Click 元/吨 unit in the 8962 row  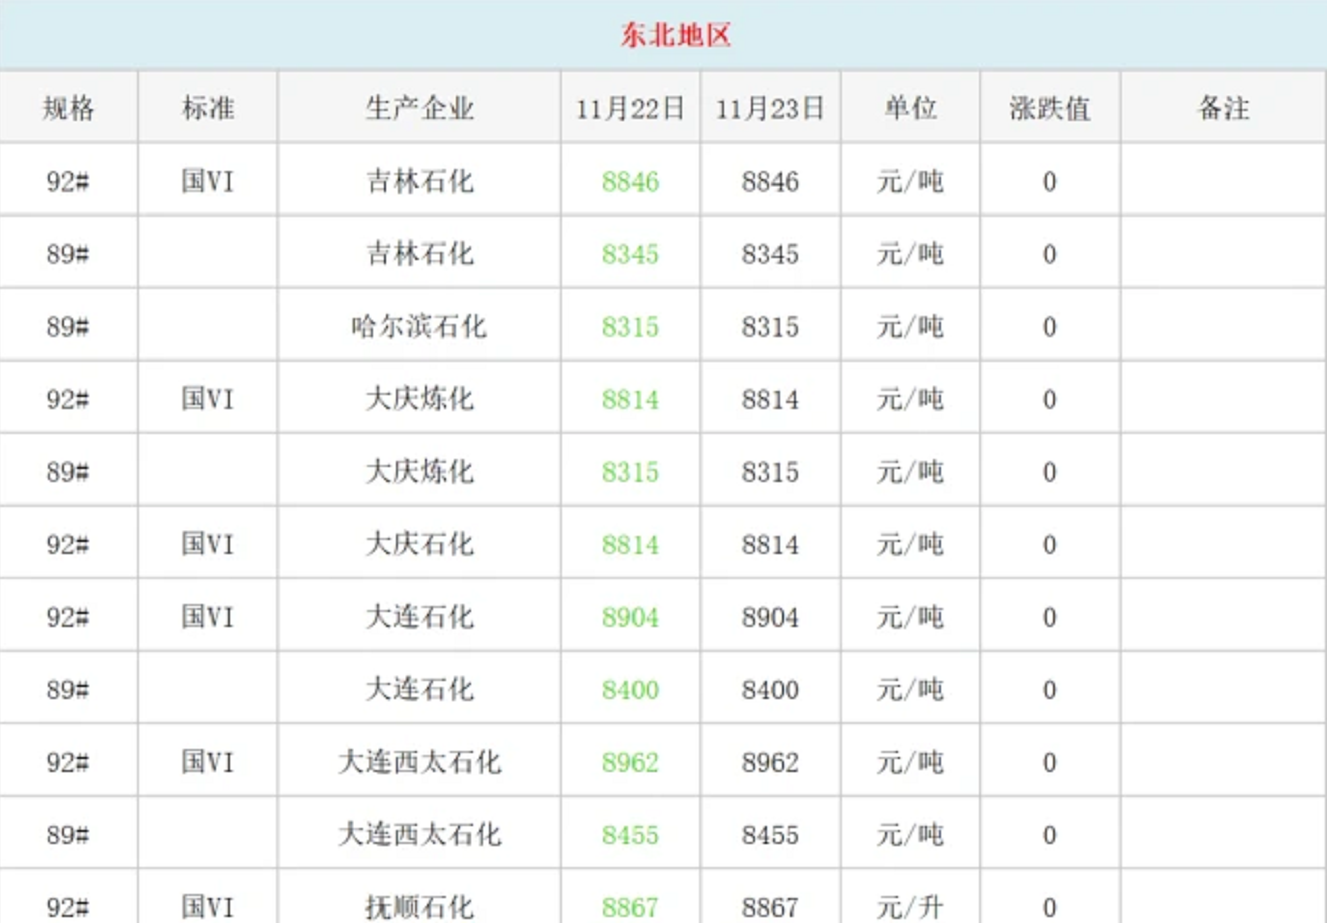[910, 762]
